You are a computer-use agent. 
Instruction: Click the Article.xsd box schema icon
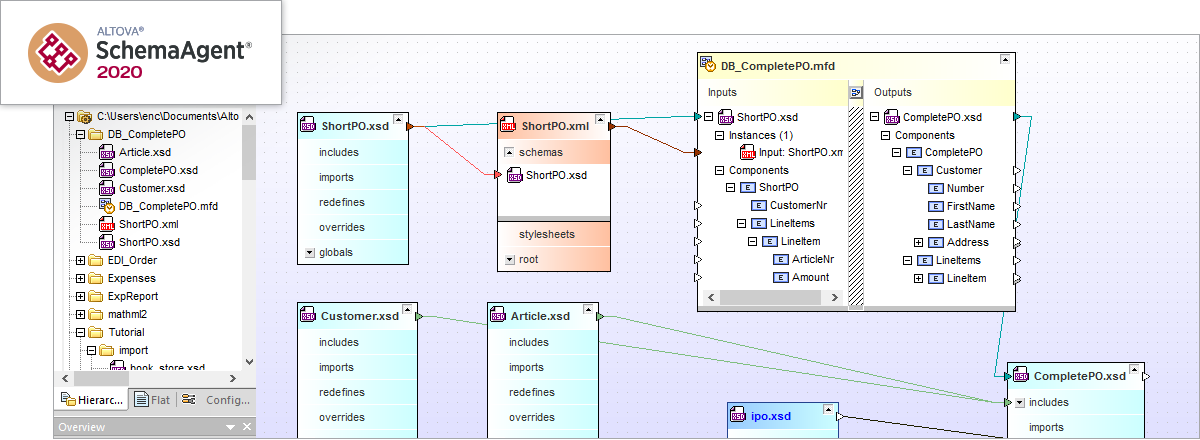498,316
